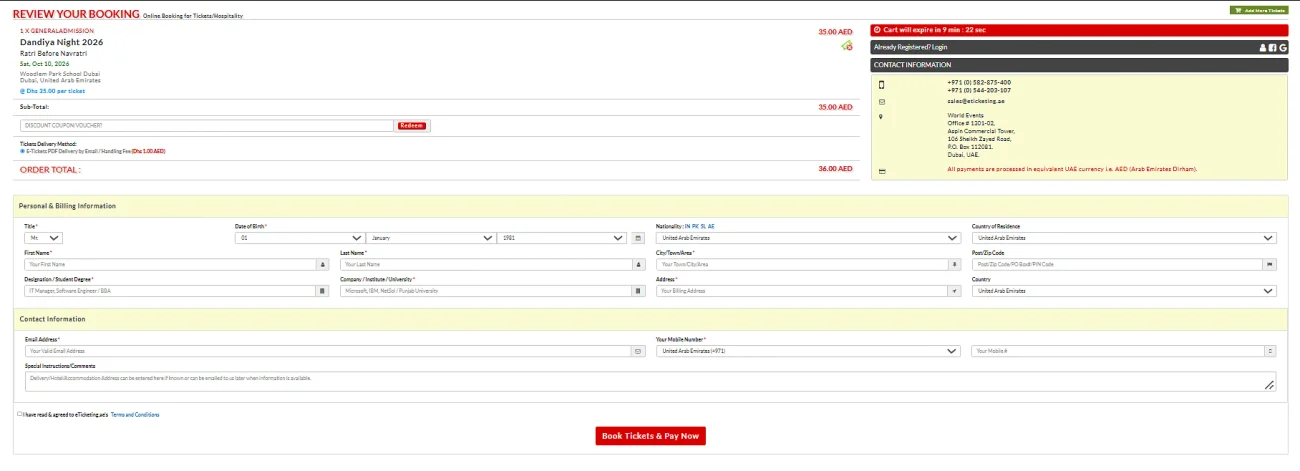Click the envelope icon in Email Address field
Image resolution: width=1300 pixels, height=471 pixels.
(639, 351)
